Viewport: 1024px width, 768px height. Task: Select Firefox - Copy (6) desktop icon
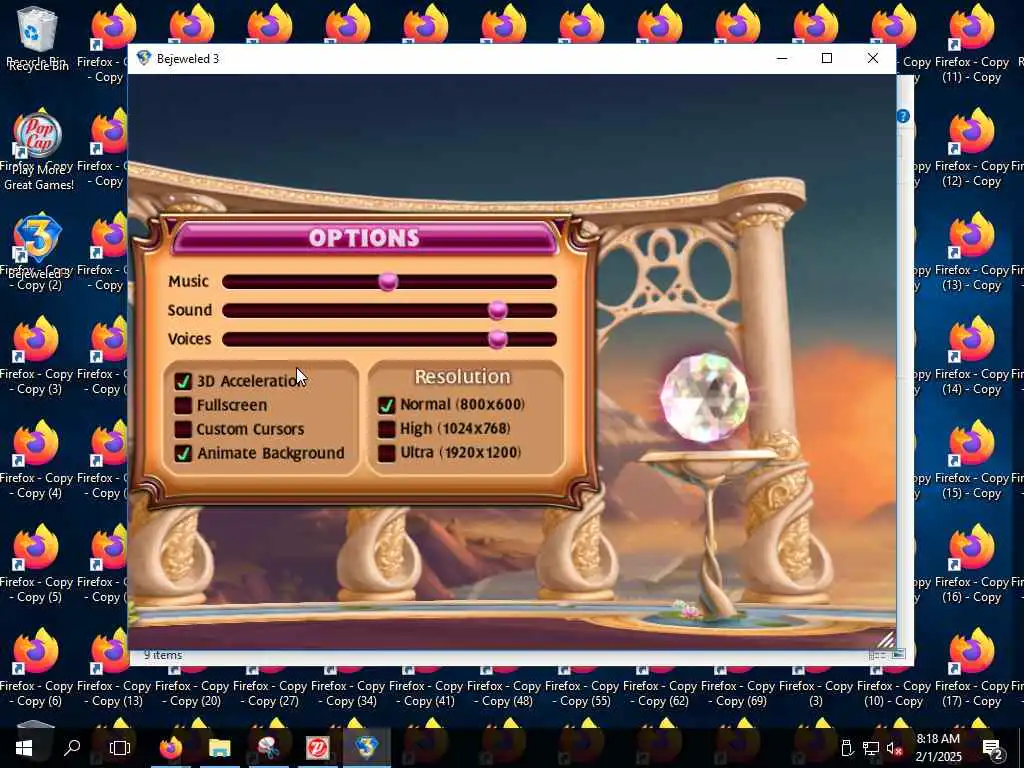pyautogui.click(x=36, y=665)
